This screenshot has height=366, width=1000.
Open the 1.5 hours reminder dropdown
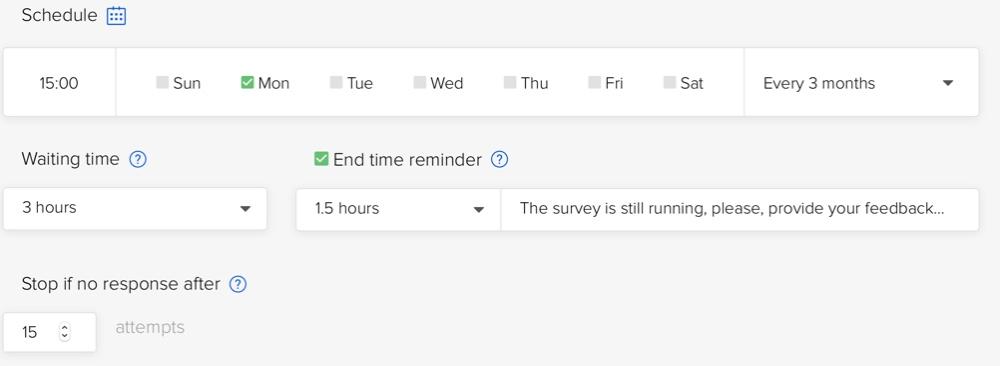[x=399, y=209]
